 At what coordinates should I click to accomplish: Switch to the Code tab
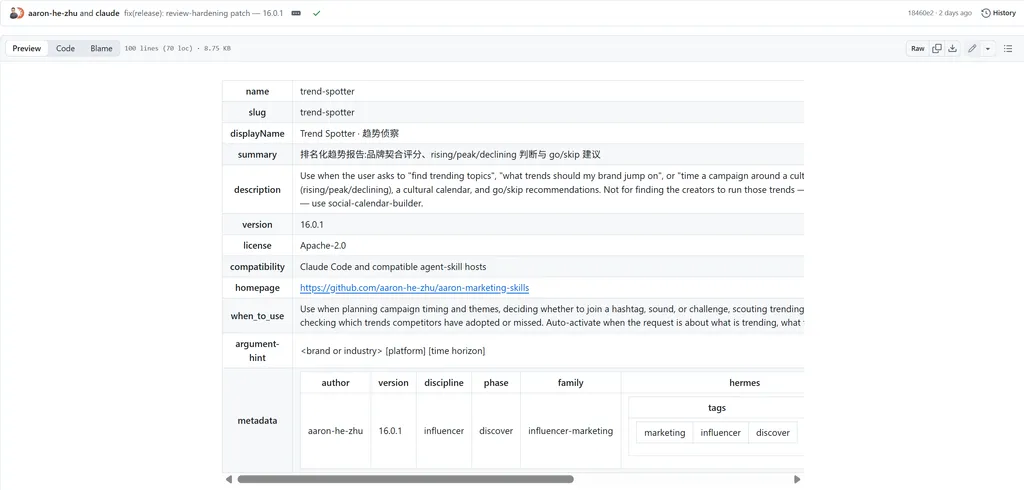tap(65, 48)
